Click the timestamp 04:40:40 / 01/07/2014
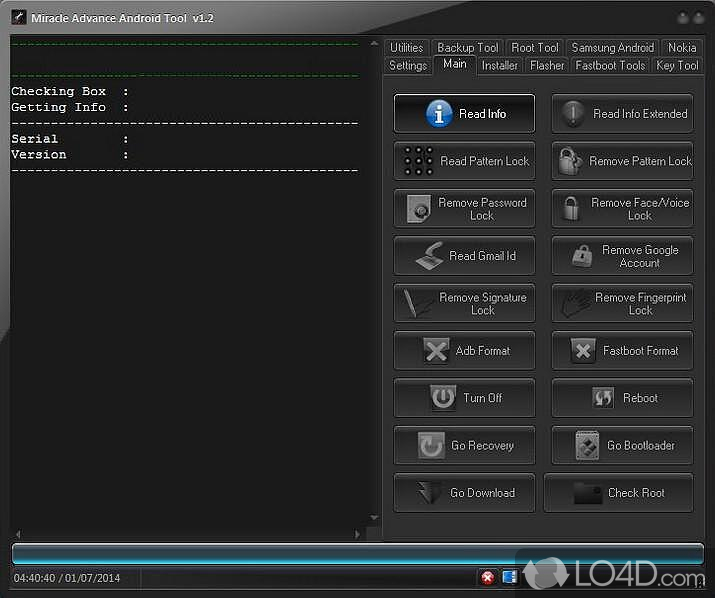 click(67, 578)
